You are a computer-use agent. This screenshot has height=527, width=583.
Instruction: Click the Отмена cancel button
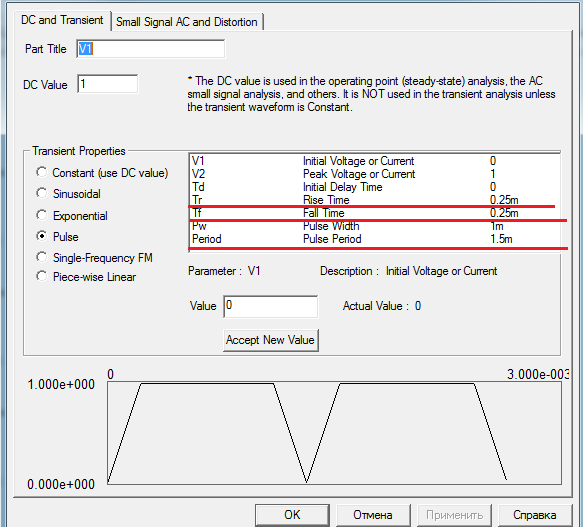tap(373, 515)
